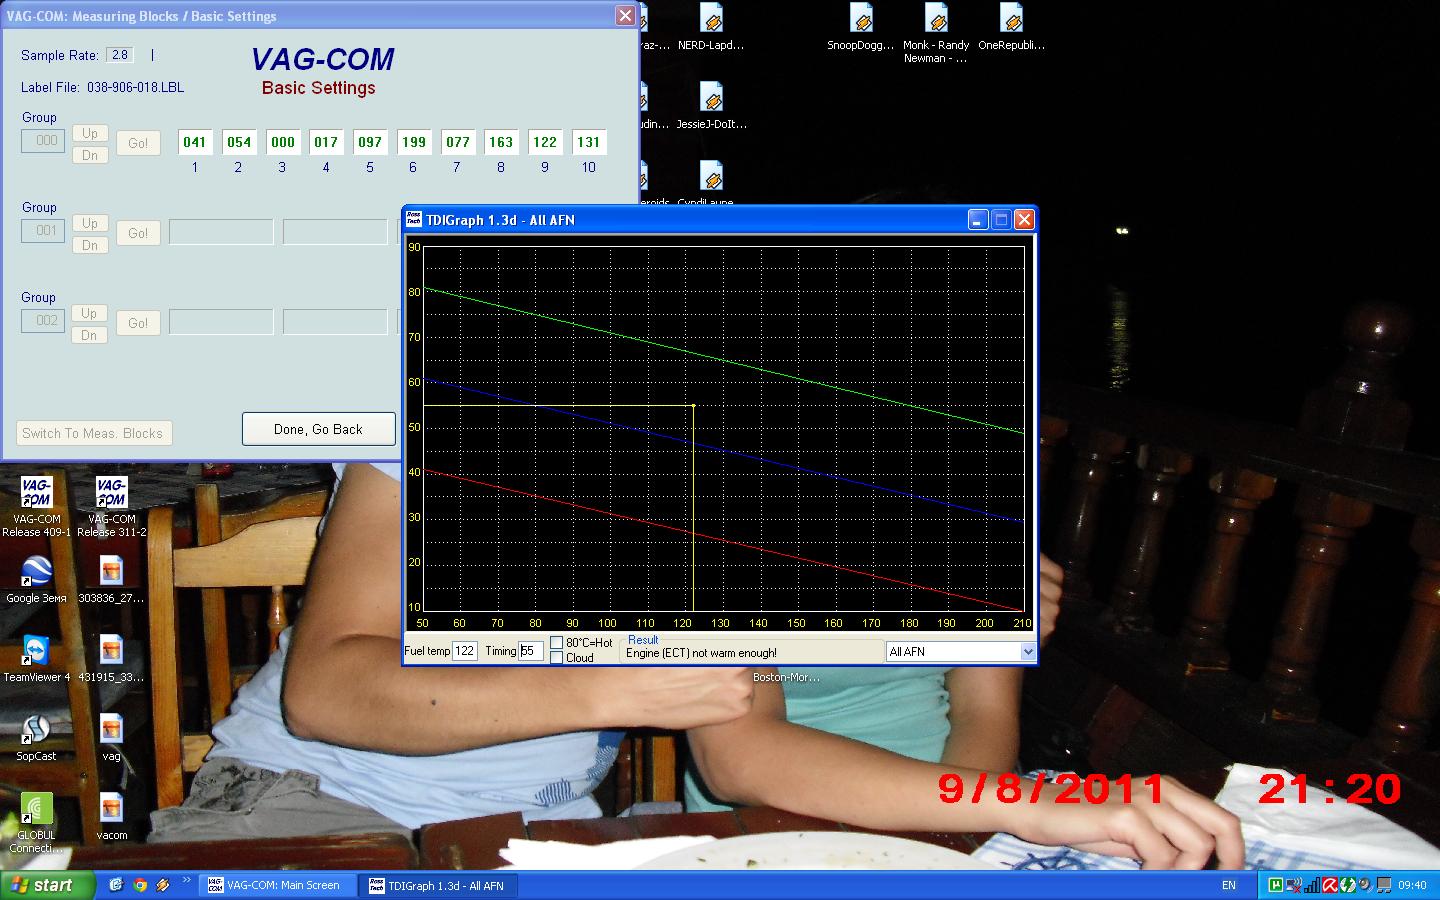Click Switch To Meas. Blocks button
The image size is (1440, 900).
(93, 433)
